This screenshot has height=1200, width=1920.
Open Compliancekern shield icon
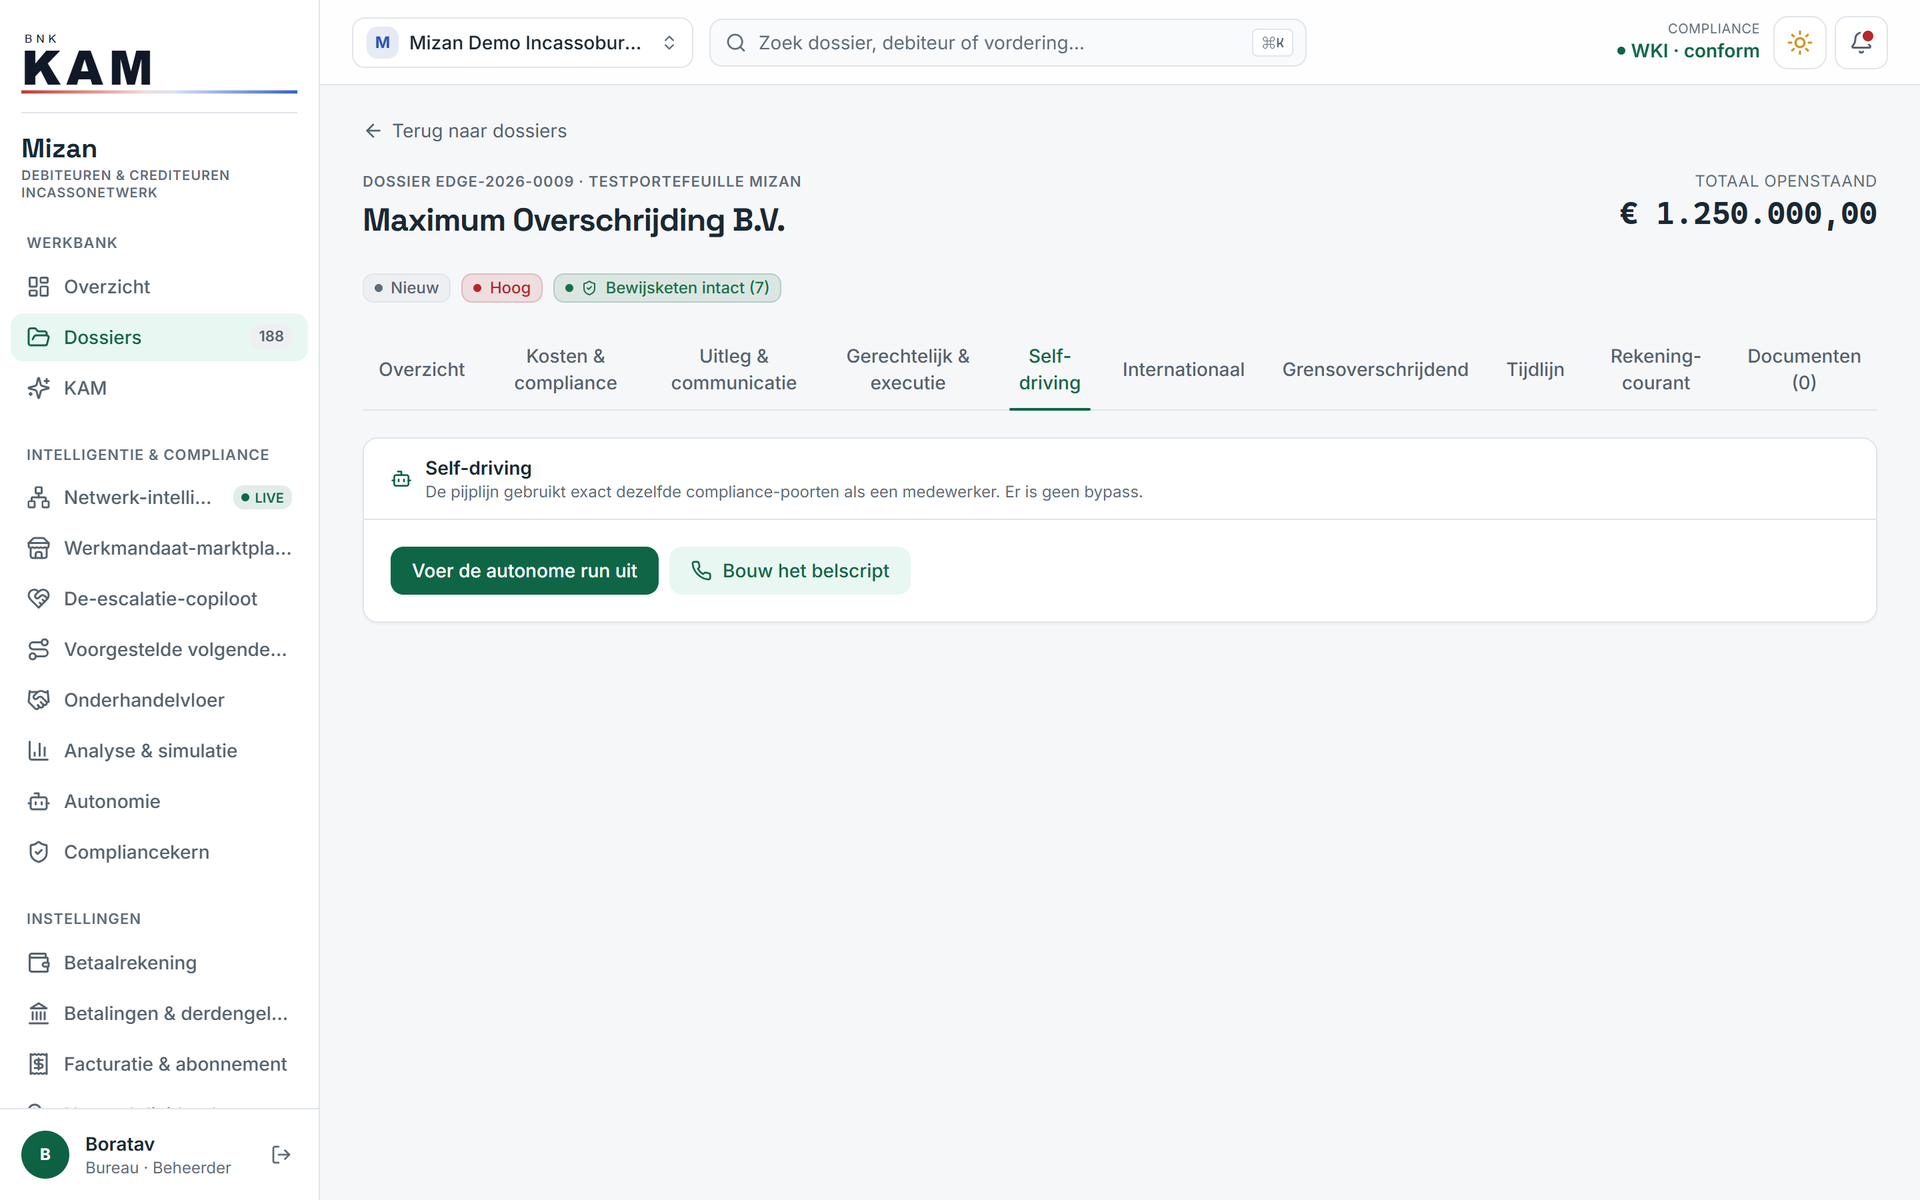pos(38,852)
